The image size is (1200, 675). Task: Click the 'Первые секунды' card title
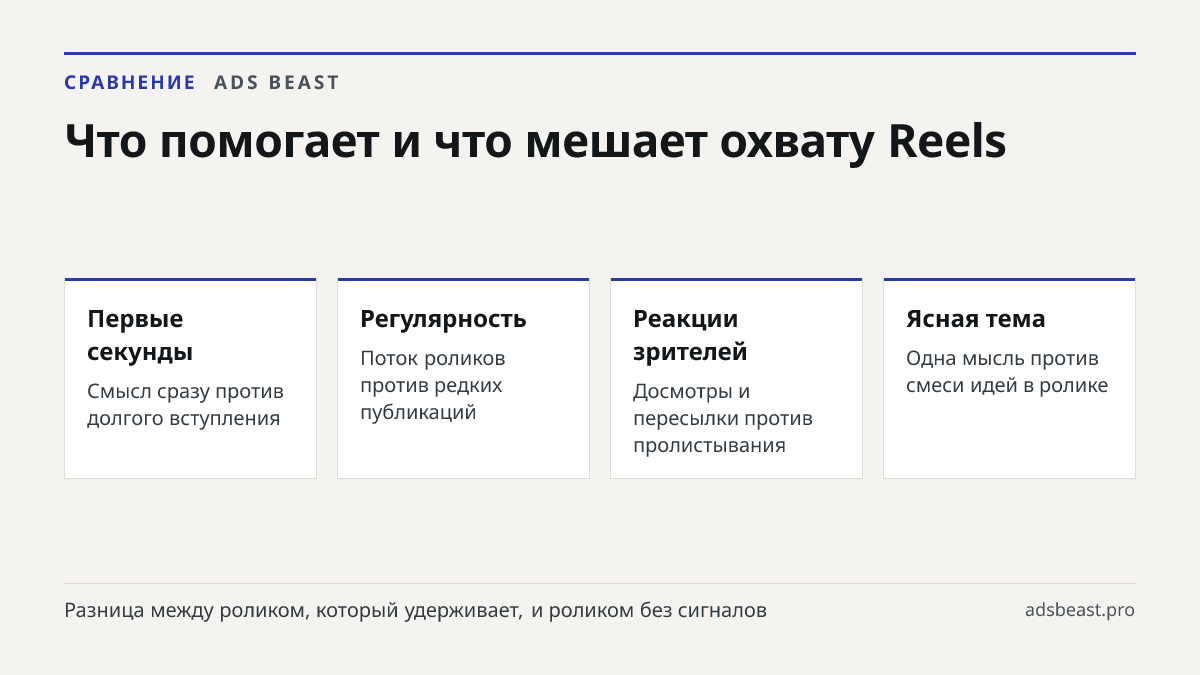tap(140, 335)
